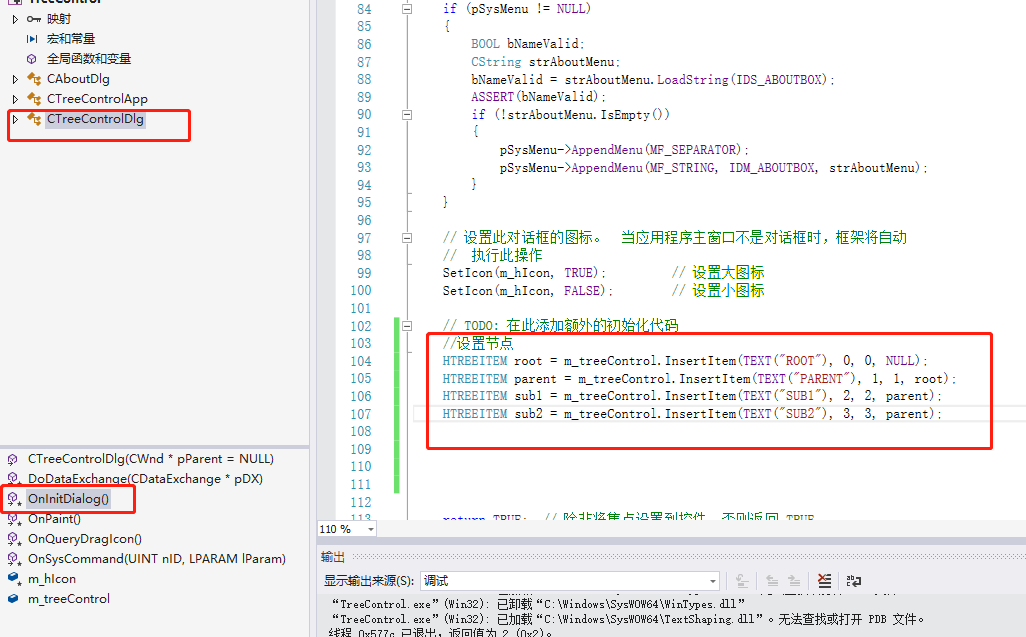The width and height of the screenshot is (1026, 637).
Task: Select the OnSysCommand member function
Action: tap(156, 559)
